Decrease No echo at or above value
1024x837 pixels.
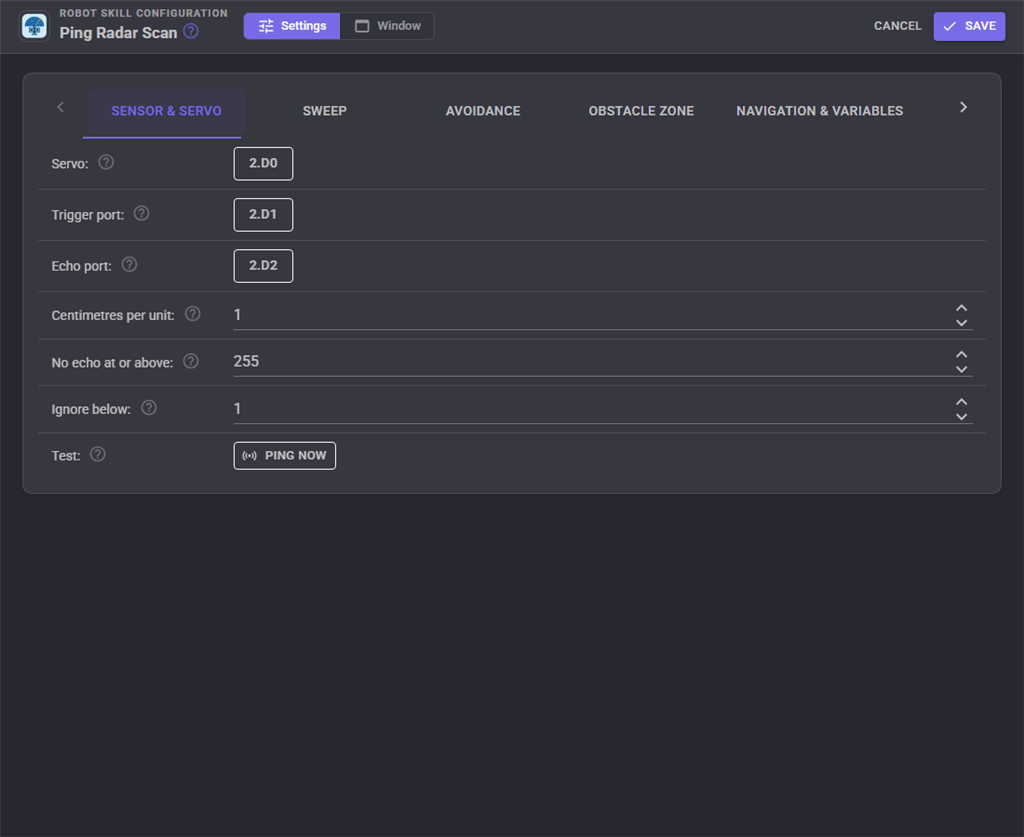pos(961,370)
